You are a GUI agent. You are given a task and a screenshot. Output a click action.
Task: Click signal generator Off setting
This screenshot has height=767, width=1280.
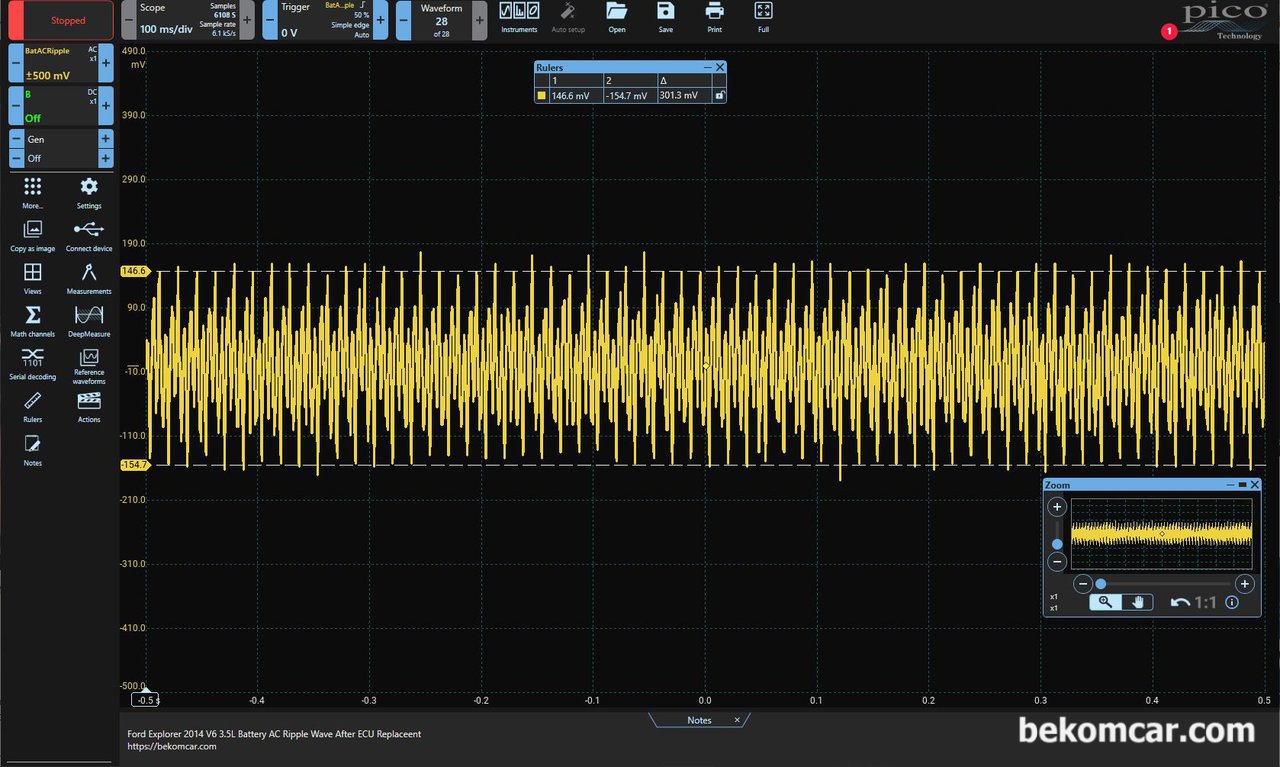tap(61, 158)
